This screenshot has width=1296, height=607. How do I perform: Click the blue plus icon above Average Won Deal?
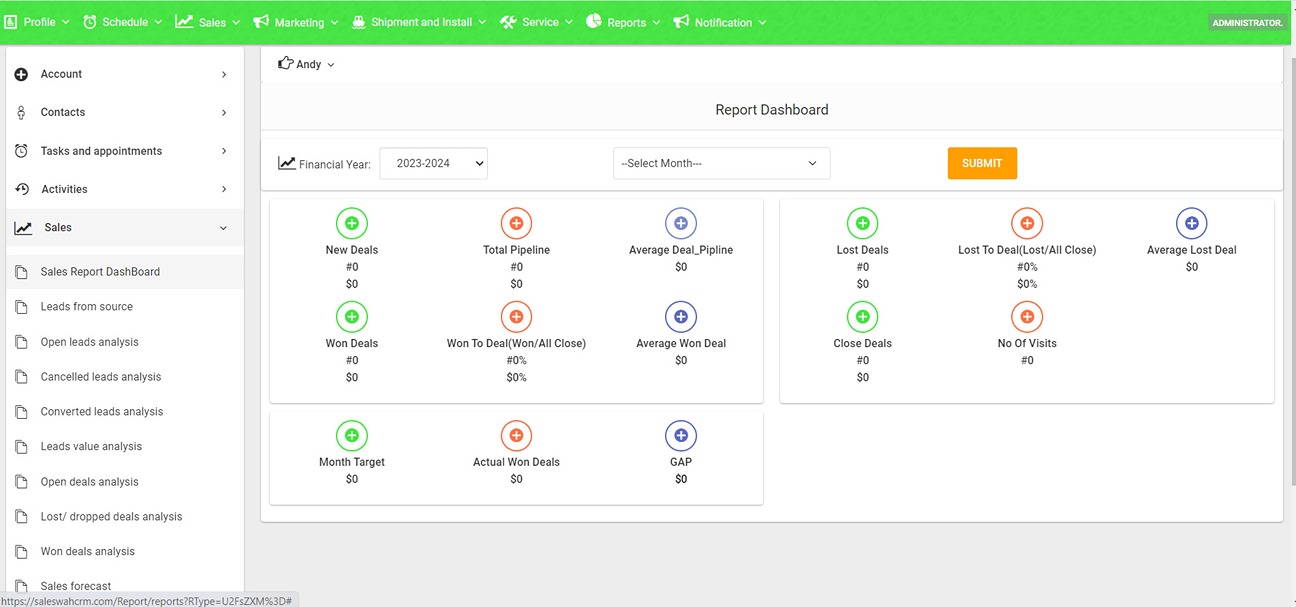pyautogui.click(x=681, y=317)
